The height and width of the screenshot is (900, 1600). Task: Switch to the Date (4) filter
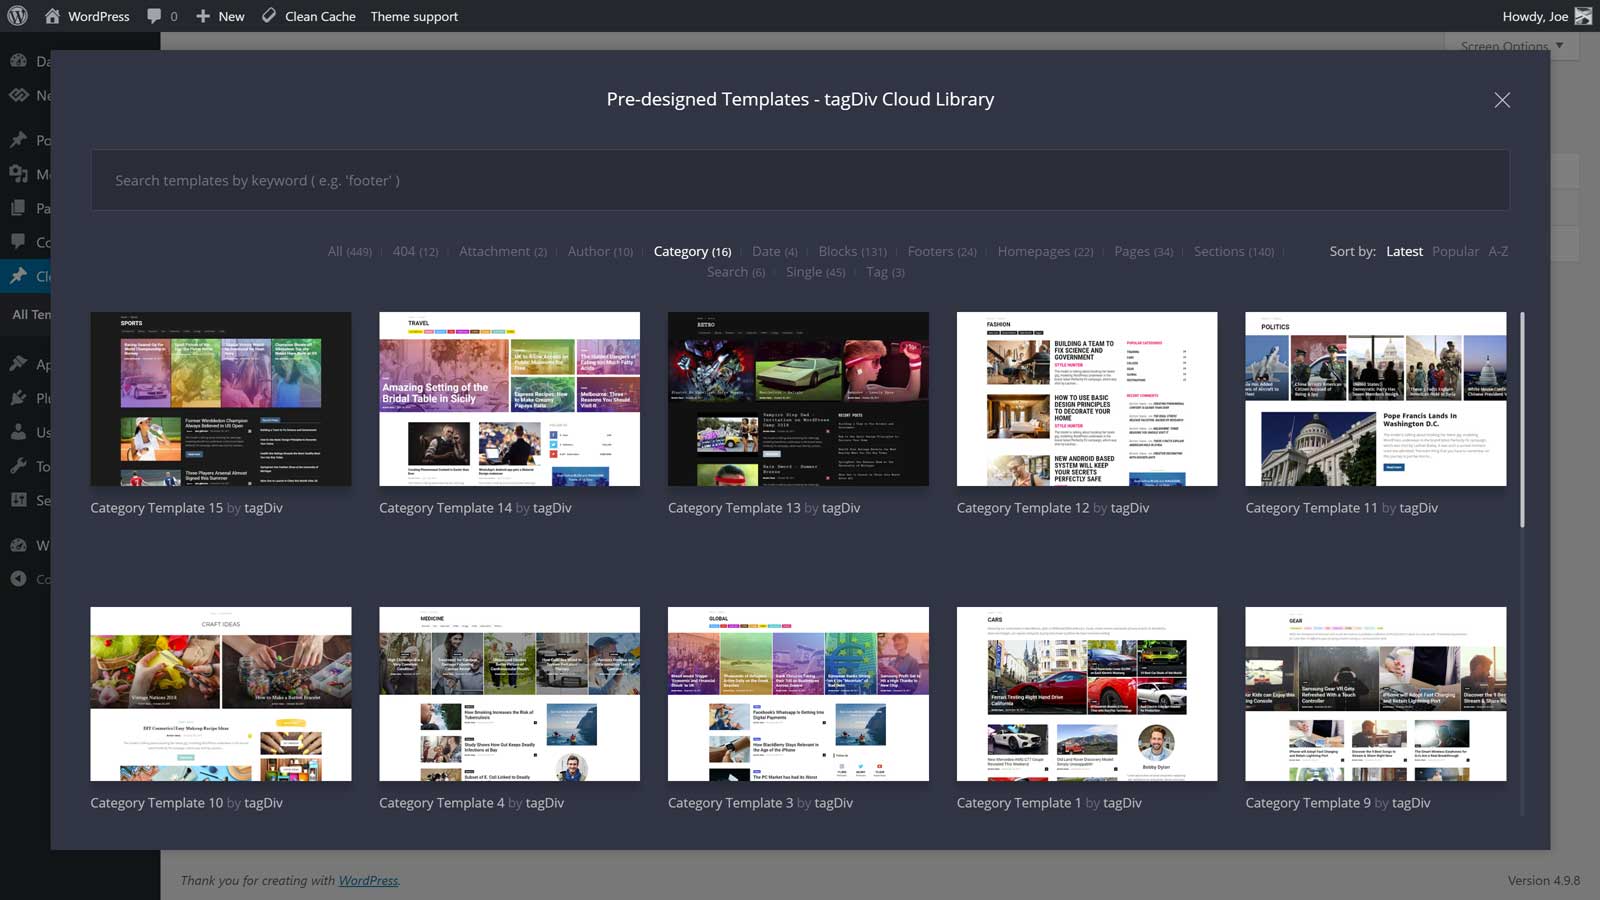coord(775,251)
